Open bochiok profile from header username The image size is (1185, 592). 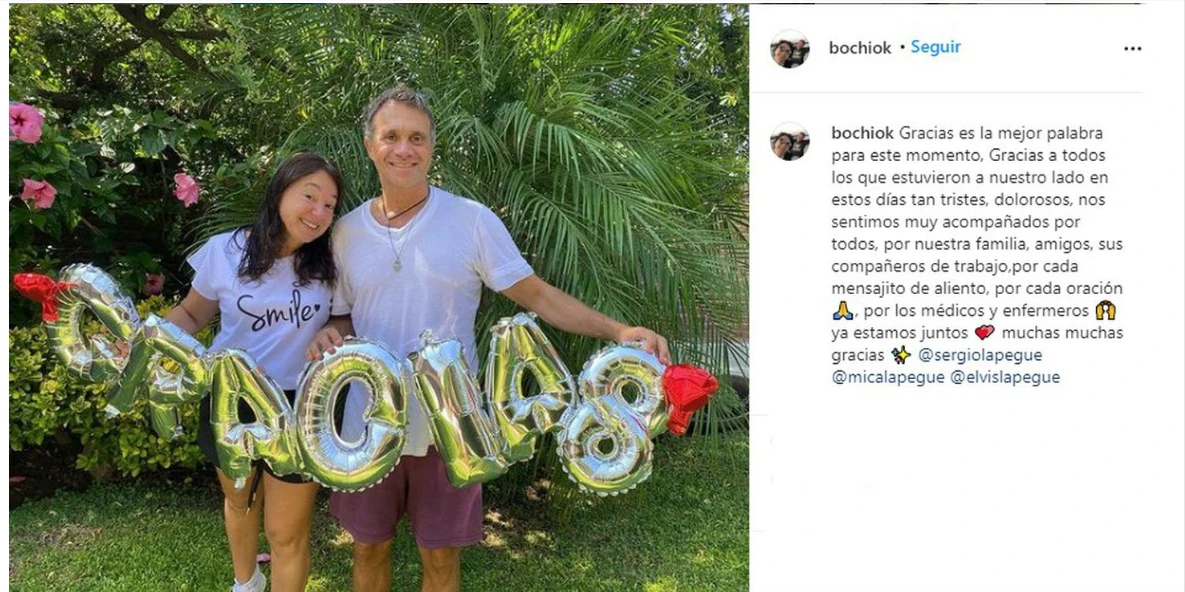coord(860,48)
